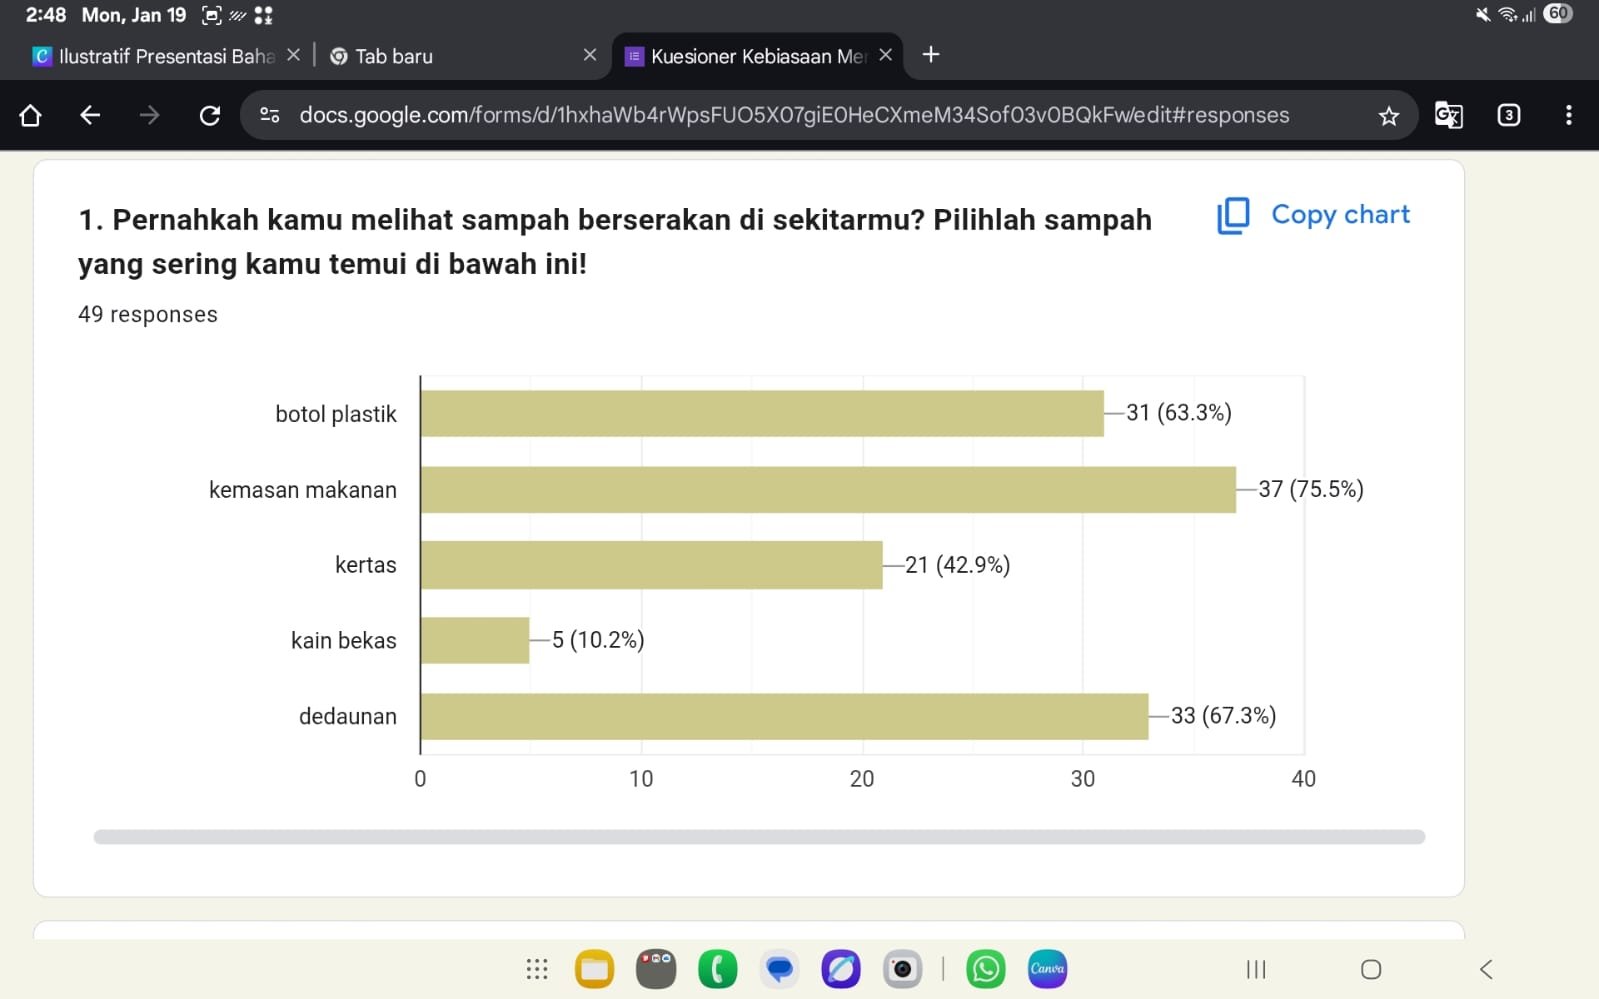Open a new browser tab
This screenshot has height=999, width=1599.
click(x=931, y=55)
